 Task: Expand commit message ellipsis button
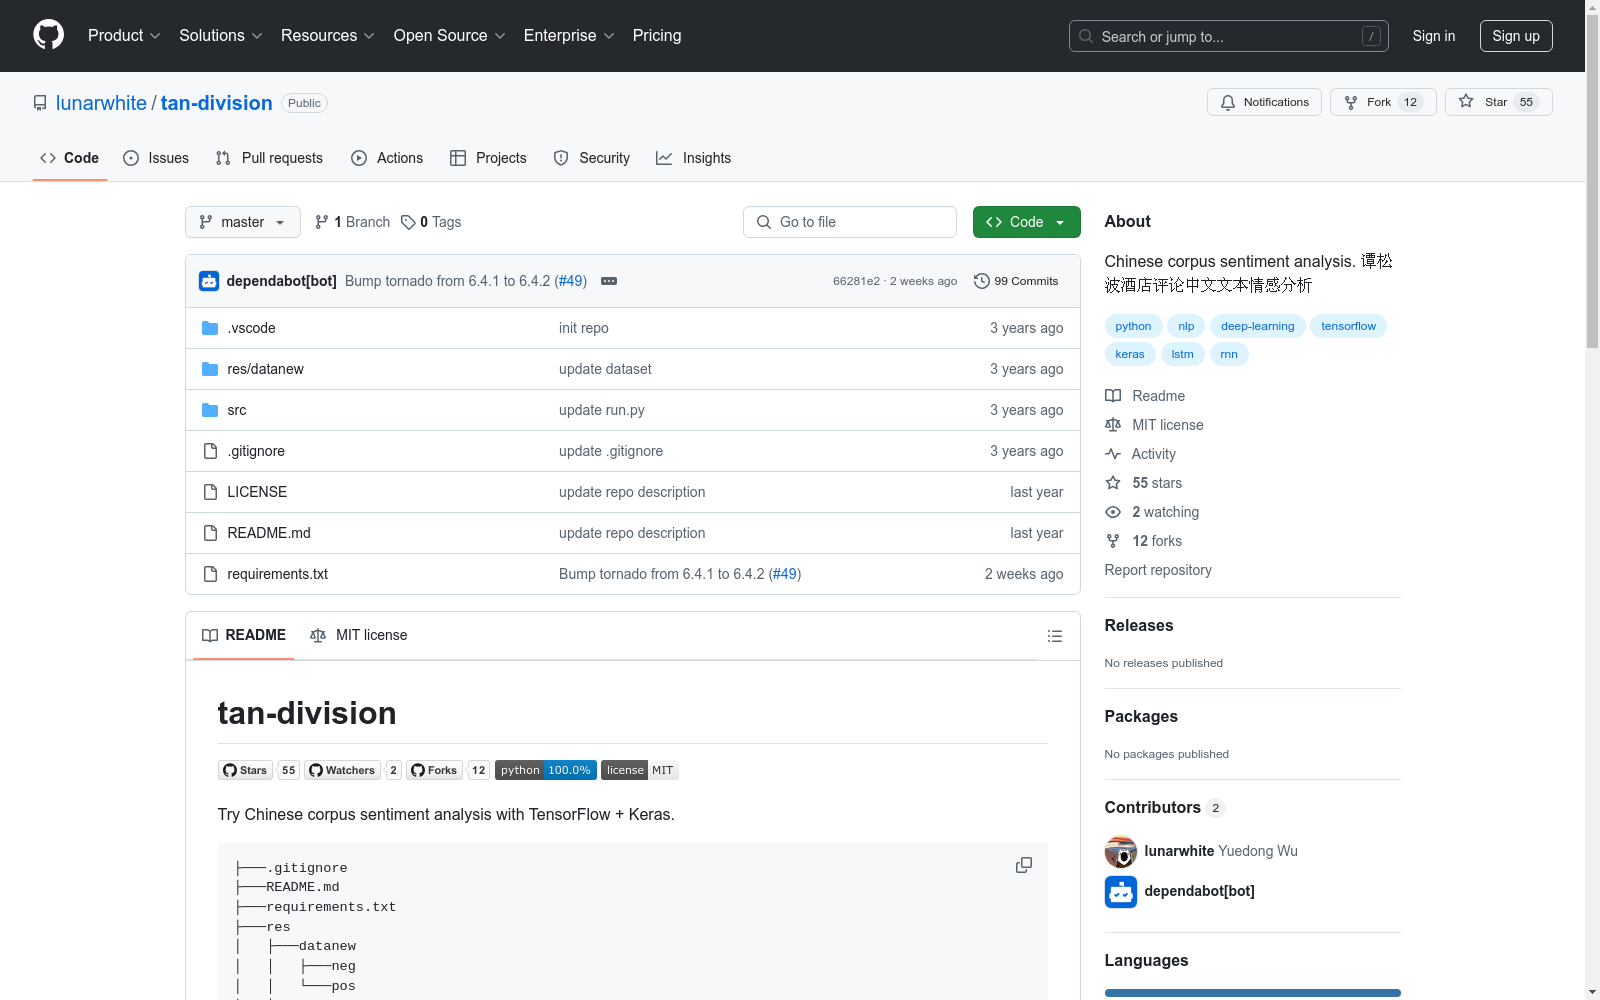[x=609, y=281]
